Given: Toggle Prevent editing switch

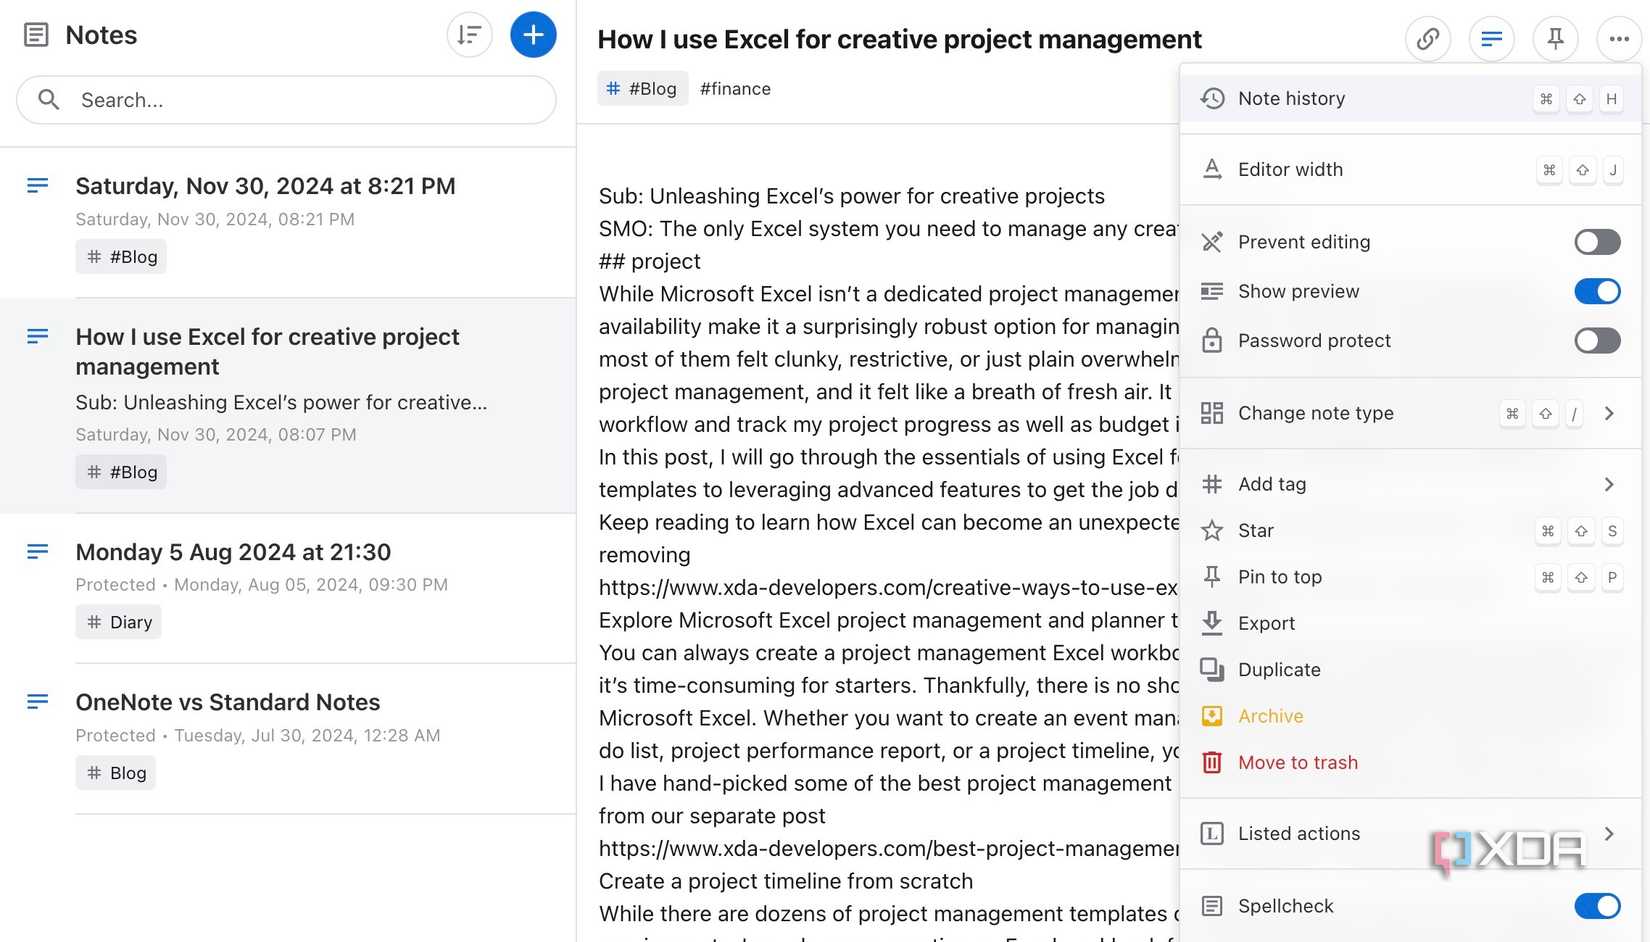Looking at the screenshot, I should click(1597, 242).
